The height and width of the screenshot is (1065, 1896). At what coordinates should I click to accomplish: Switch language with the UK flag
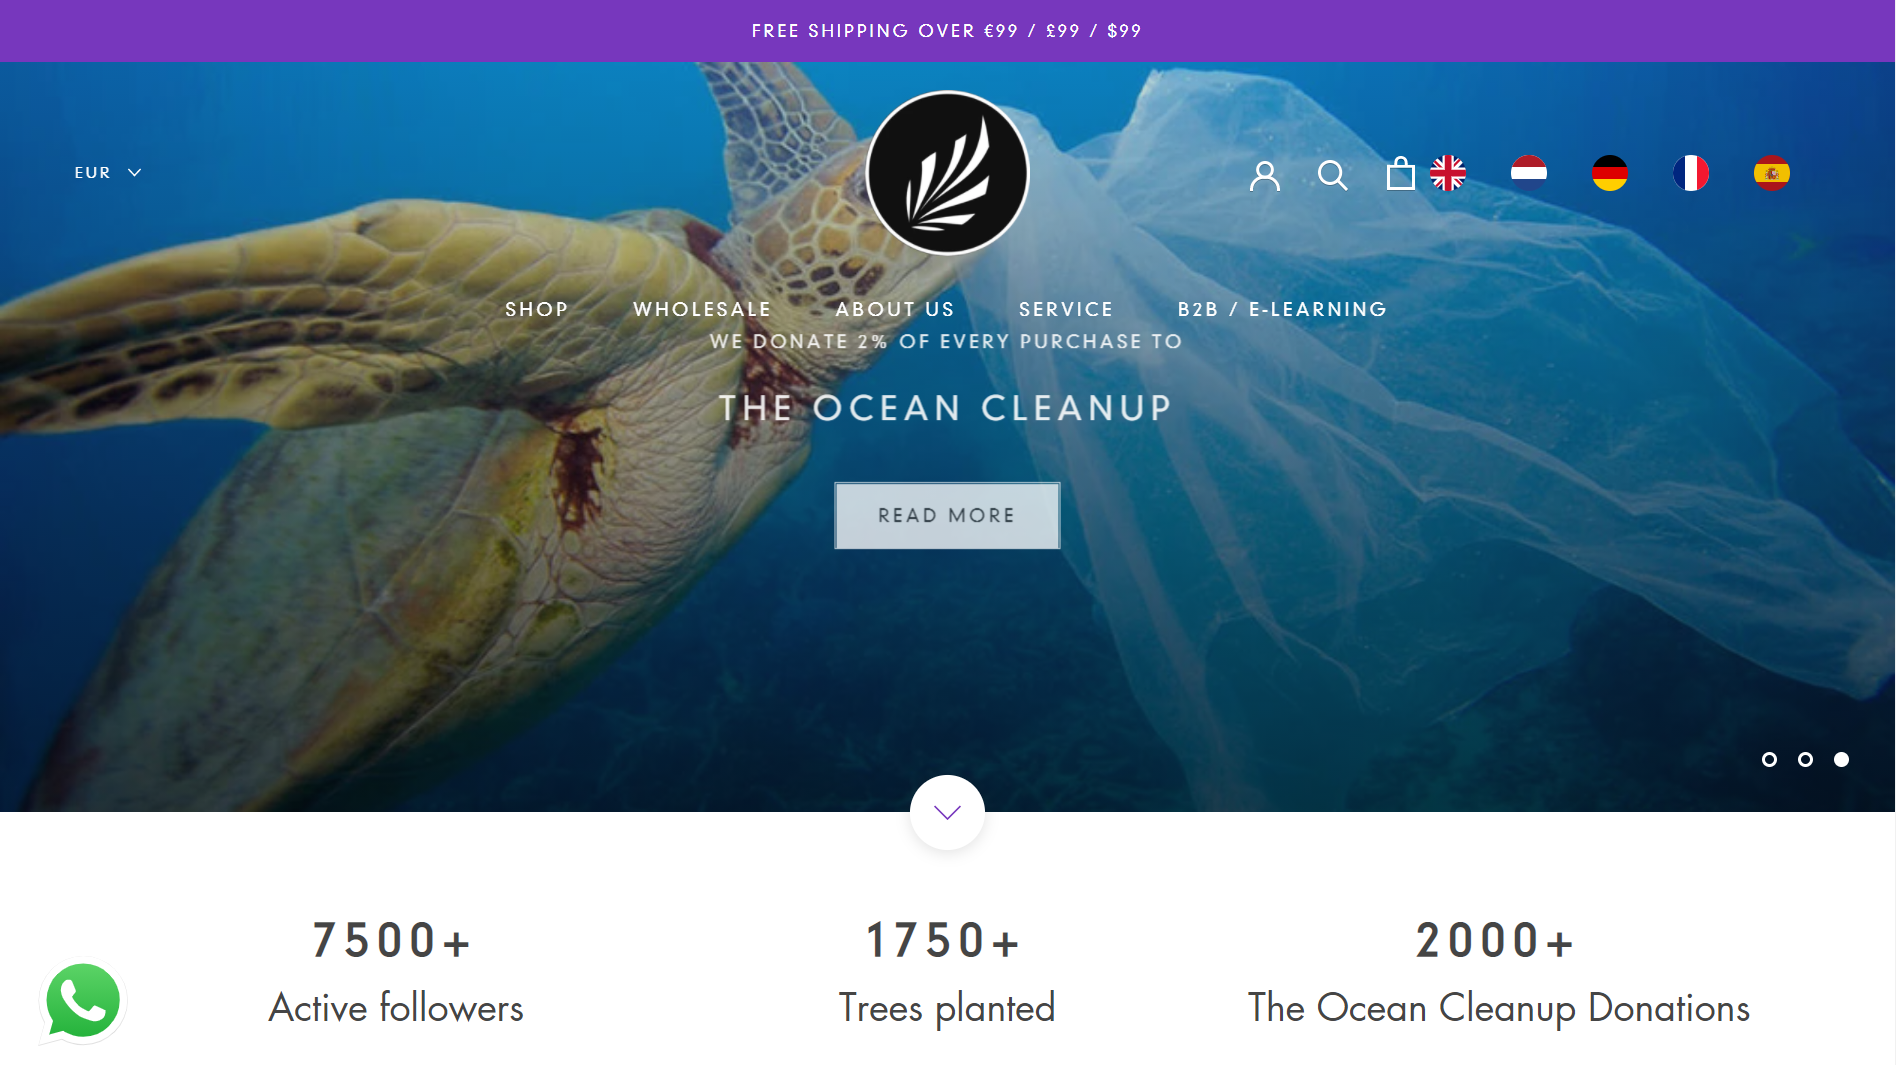point(1447,173)
